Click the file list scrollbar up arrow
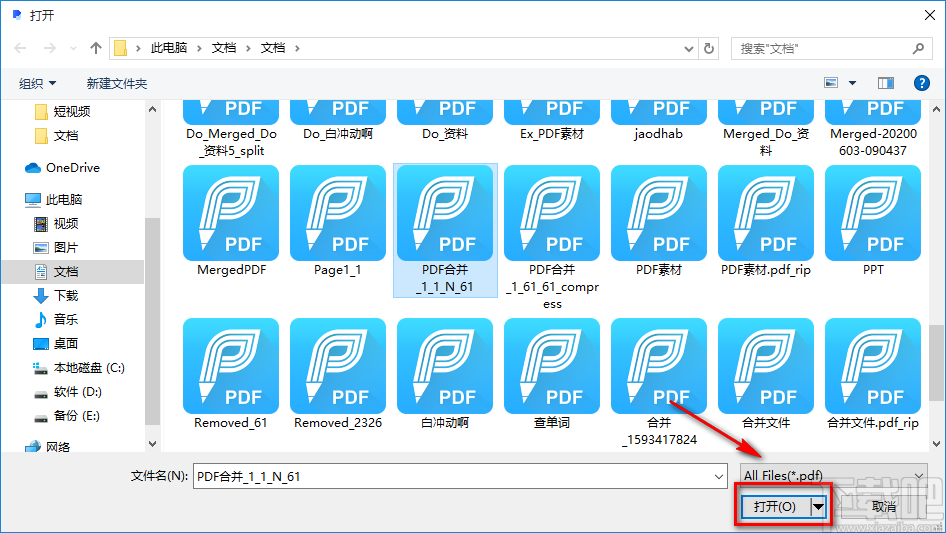Screen dimensions: 946x533 coord(936,110)
